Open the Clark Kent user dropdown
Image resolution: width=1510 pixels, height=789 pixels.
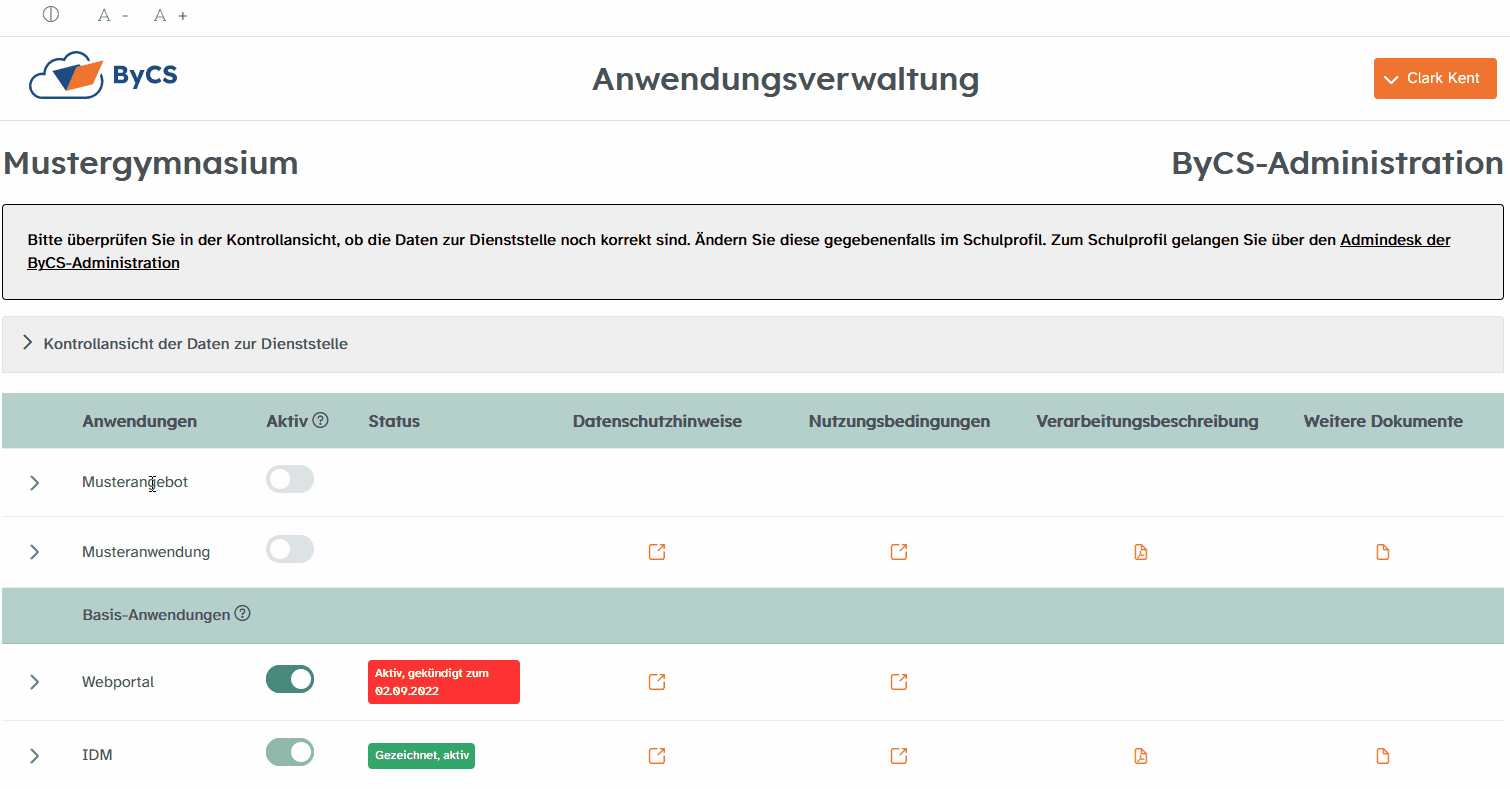tap(1435, 78)
